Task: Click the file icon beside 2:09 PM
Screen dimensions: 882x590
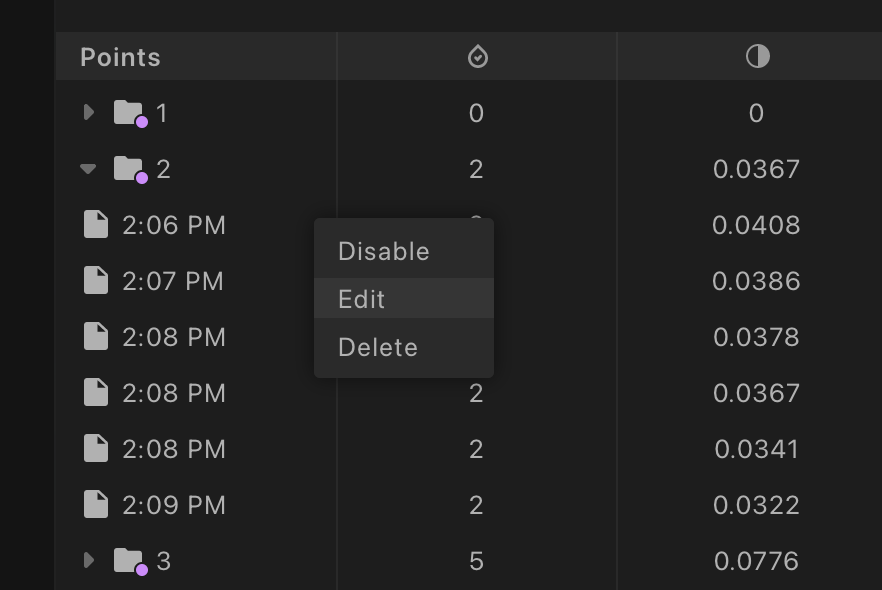Action: [96, 505]
